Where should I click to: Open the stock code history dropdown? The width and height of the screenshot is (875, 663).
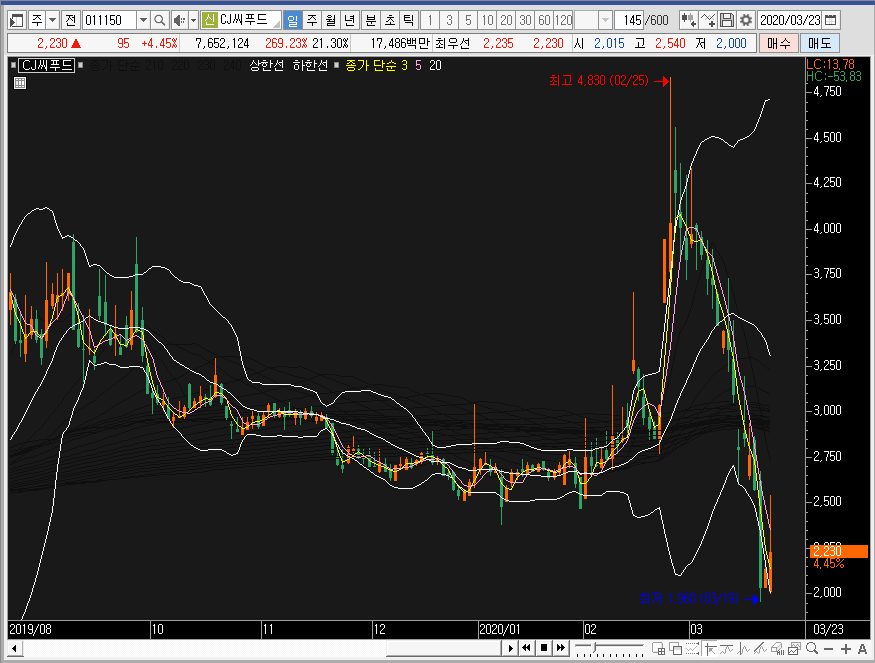pos(143,21)
